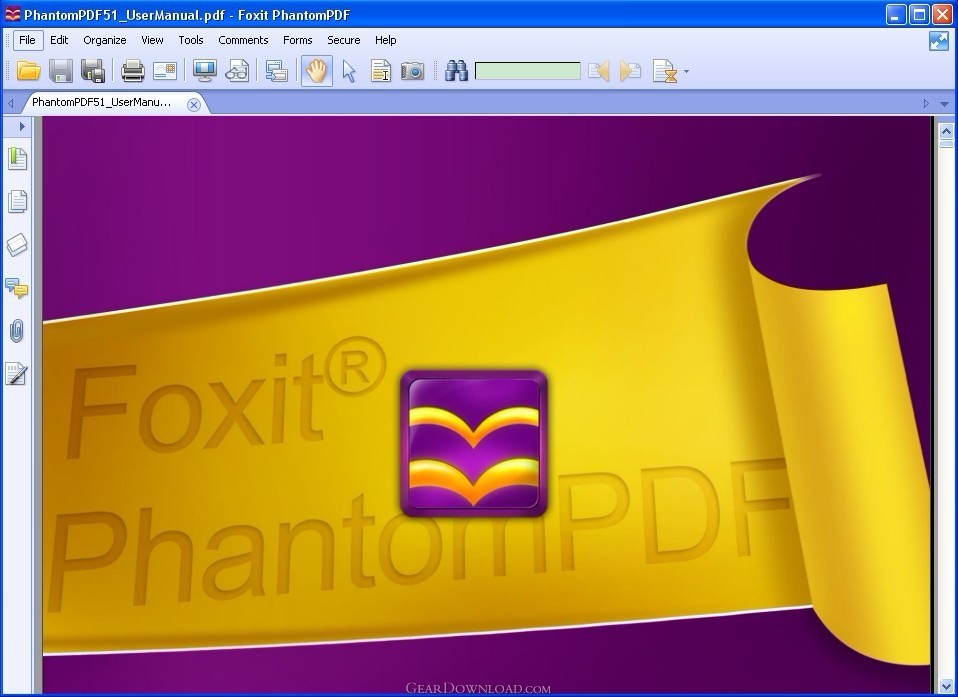Viewport: 958px width, 697px height.
Task: Open the View menu
Action: pos(152,40)
